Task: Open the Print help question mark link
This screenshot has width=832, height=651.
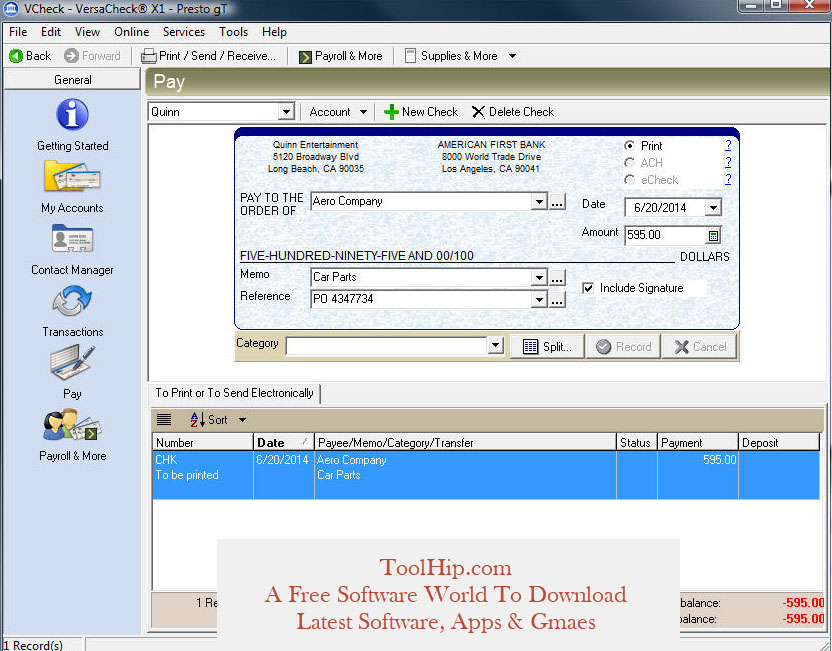Action: (x=728, y=145)
